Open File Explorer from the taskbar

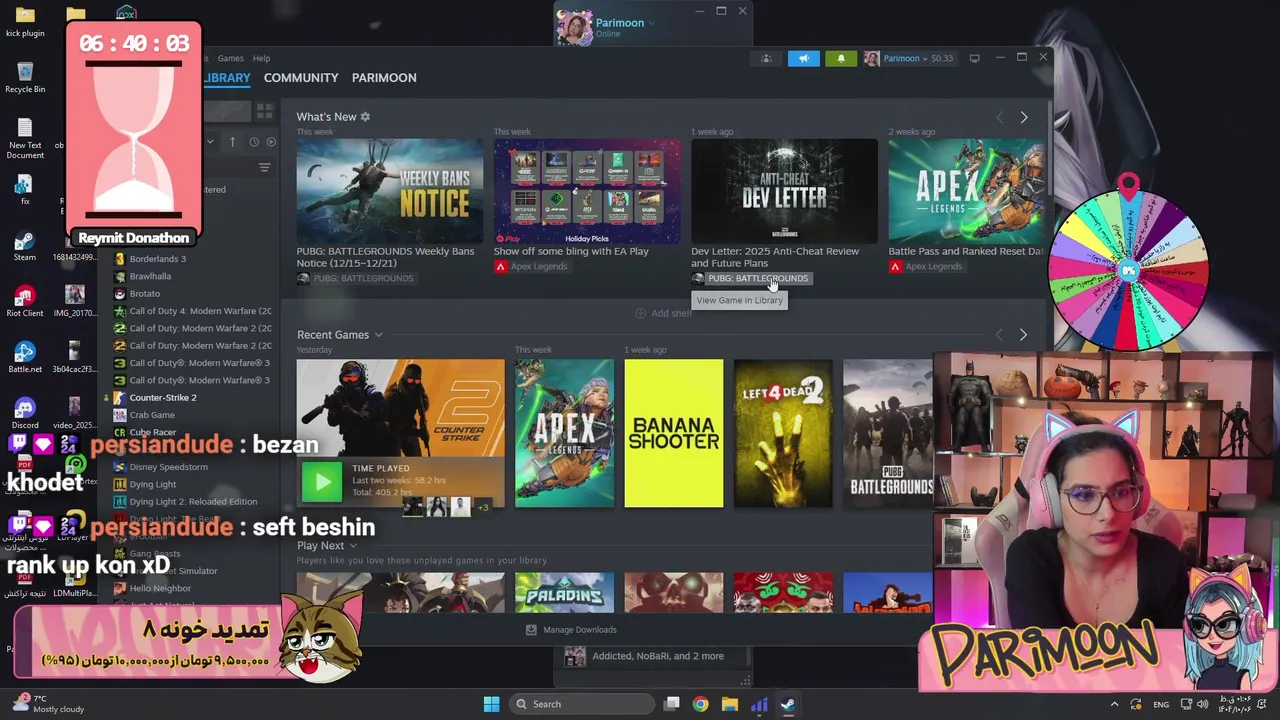(730, 704)
